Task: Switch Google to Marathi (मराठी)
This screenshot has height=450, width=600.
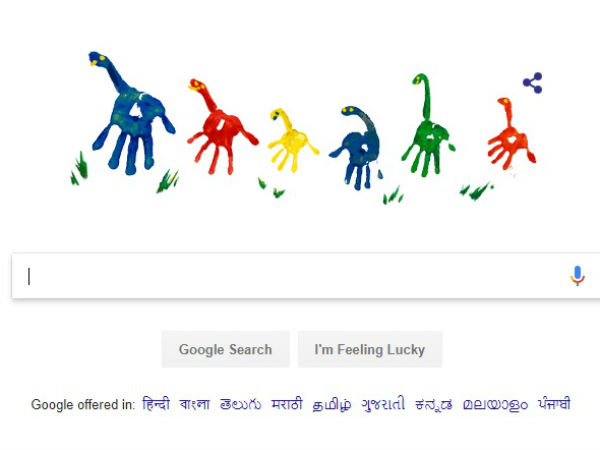Action: (287, 404)
